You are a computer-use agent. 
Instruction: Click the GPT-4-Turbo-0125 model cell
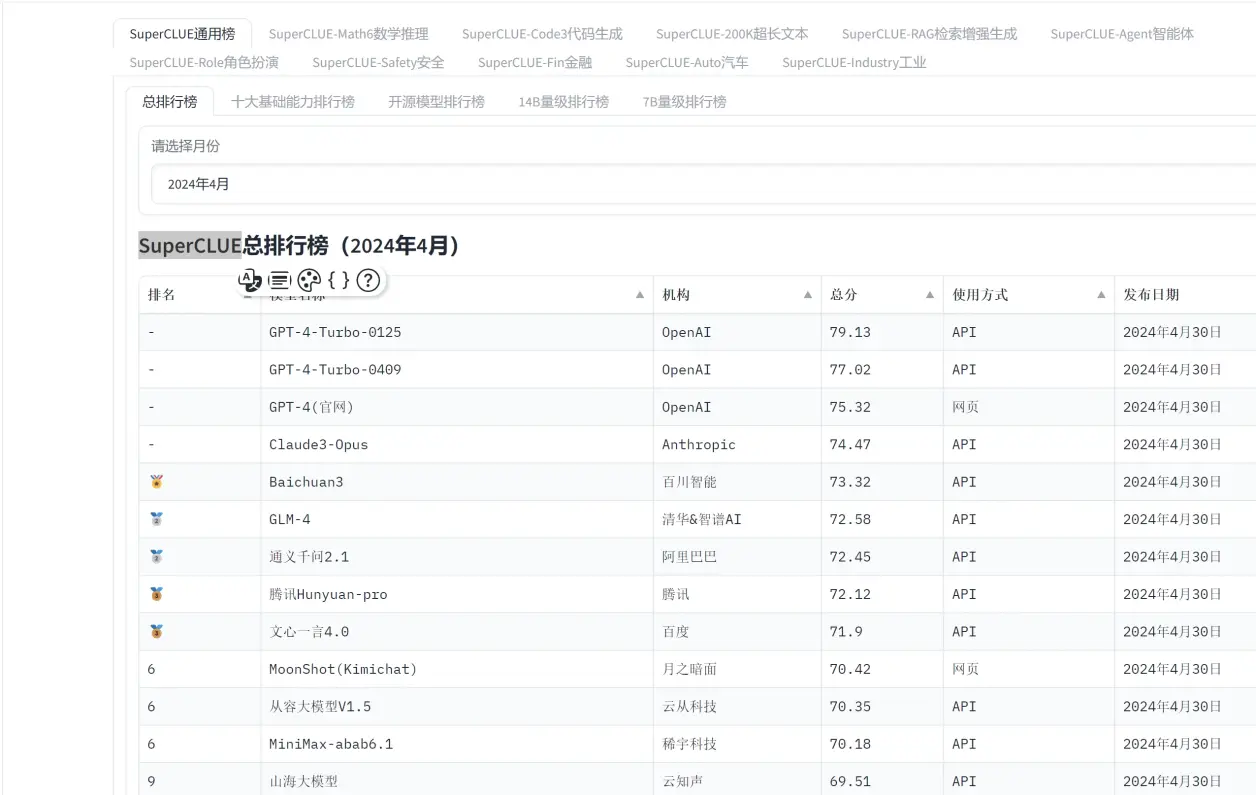[x=457, y=332]
